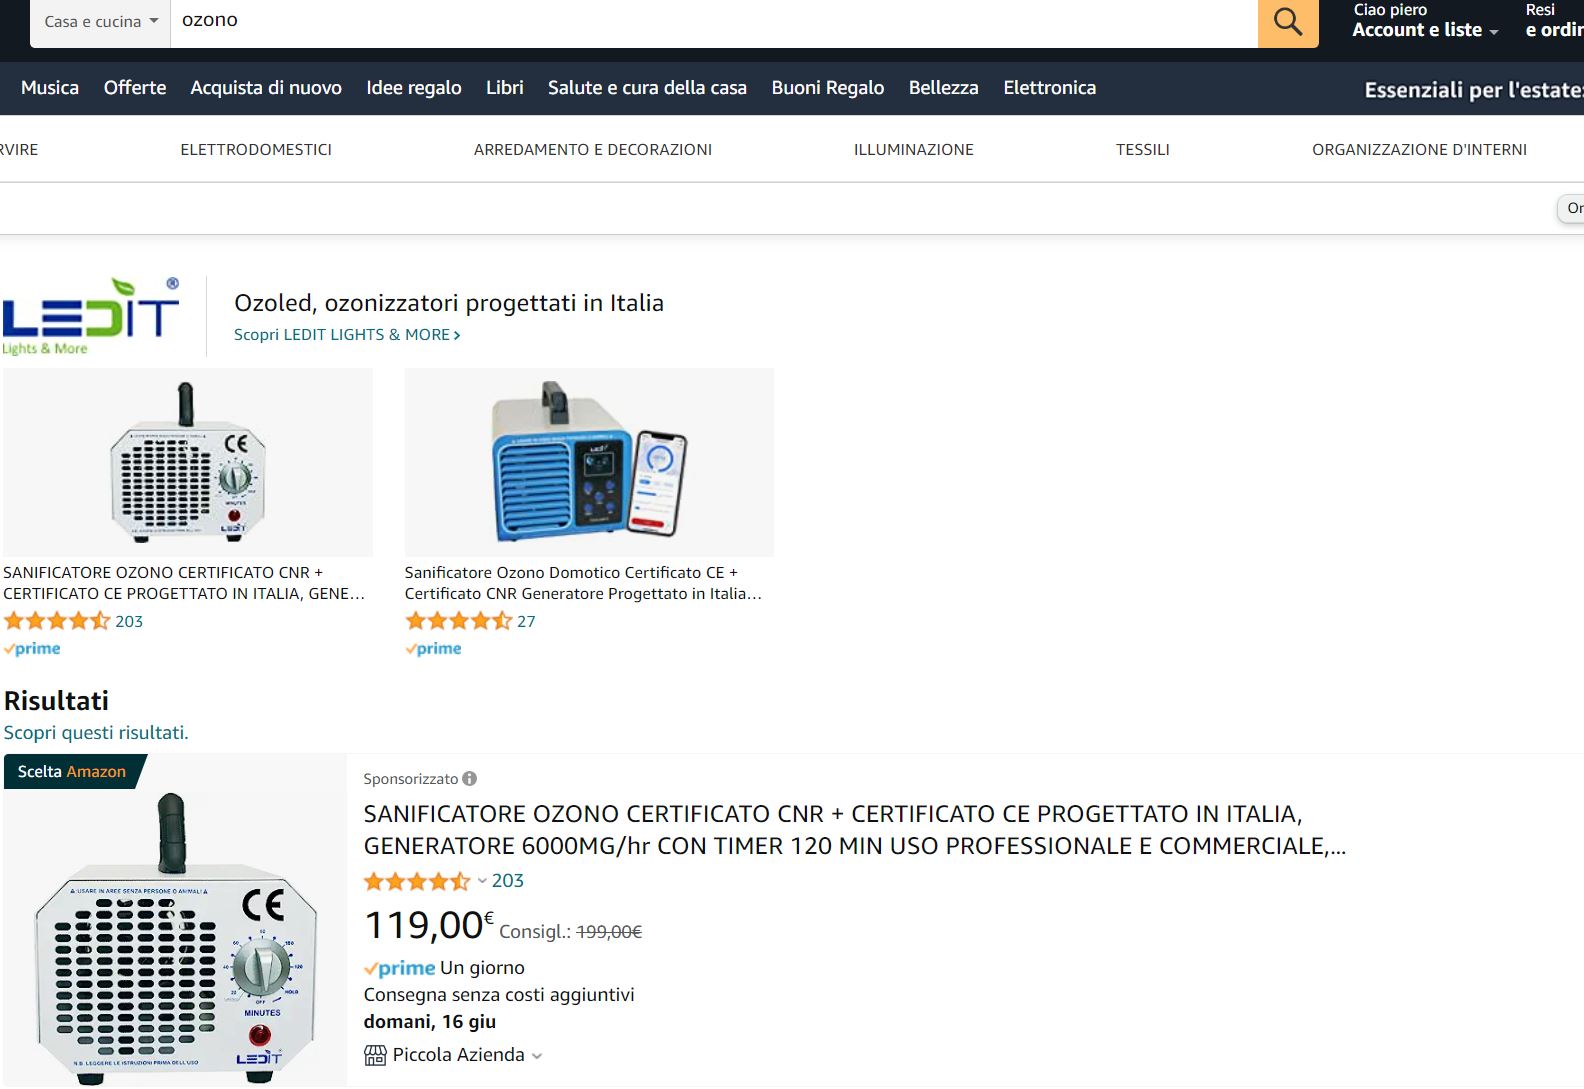1584x1089 pixels.
Task: Open the Sponsorizzato info icon
Action: pos(470,778)
